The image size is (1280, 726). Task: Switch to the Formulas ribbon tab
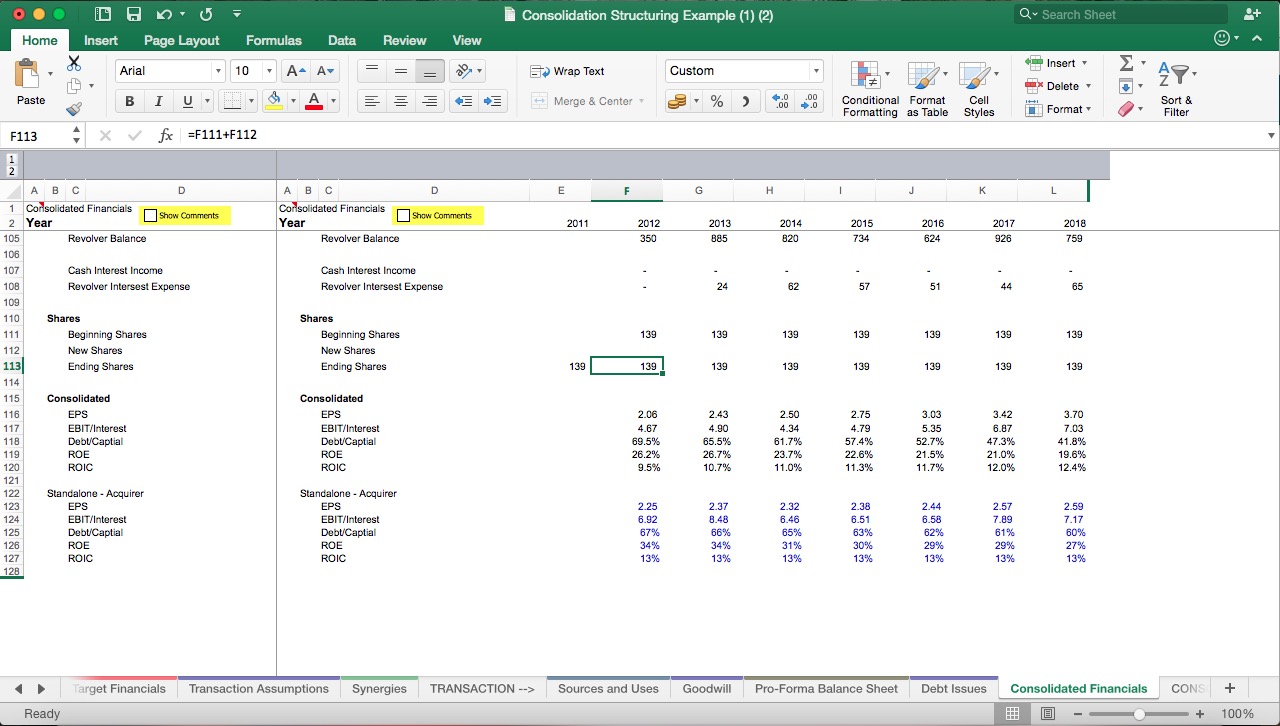coord(273,41)
